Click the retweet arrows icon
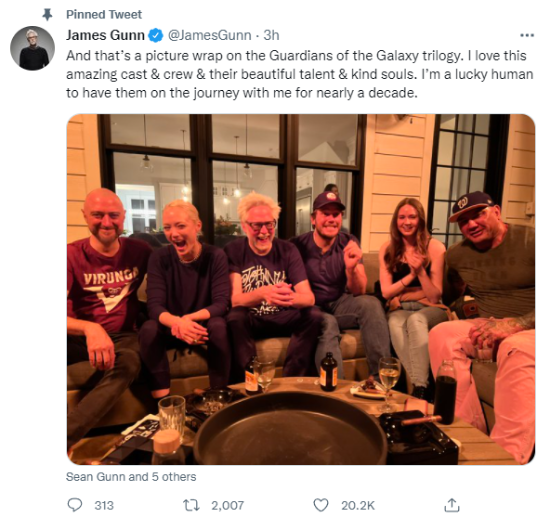 [x=191, y=505]
